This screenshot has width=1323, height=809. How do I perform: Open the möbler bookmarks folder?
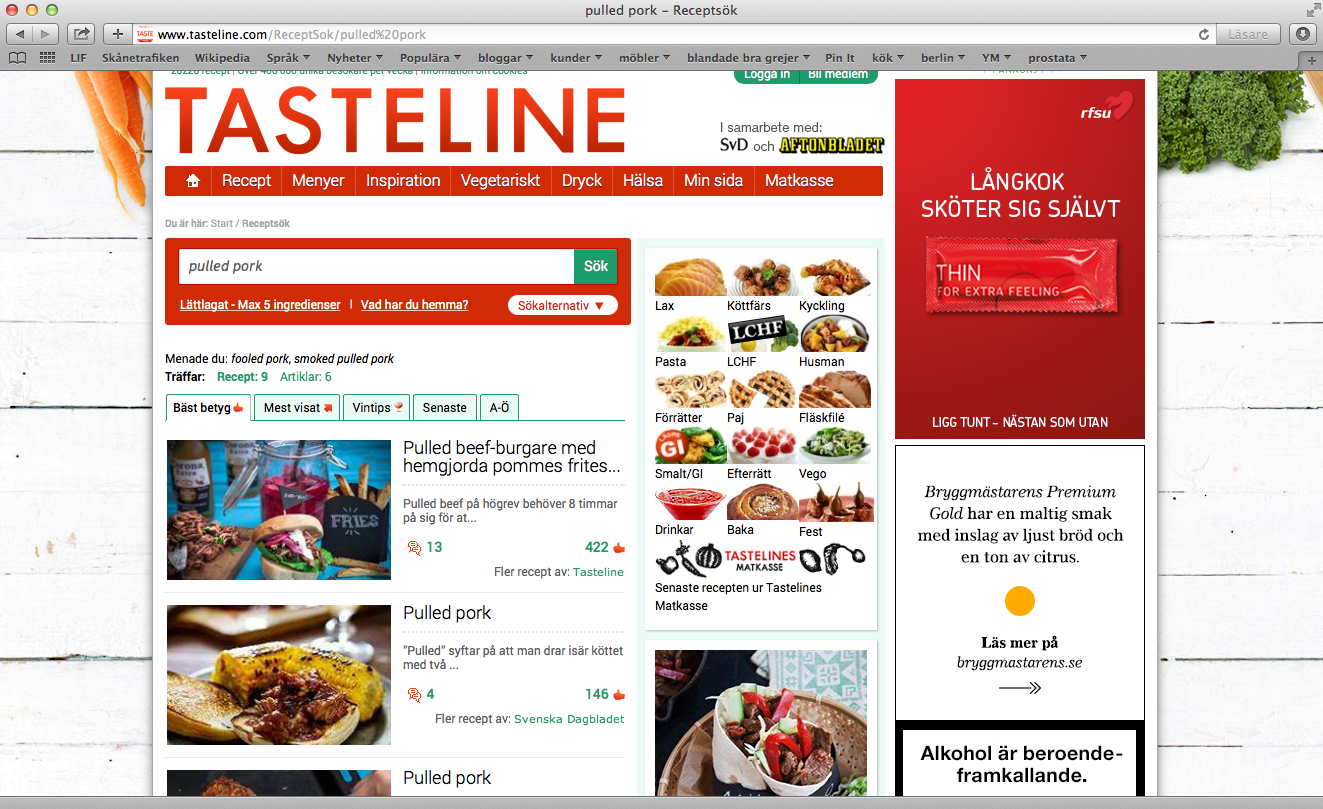pos(644,58)
